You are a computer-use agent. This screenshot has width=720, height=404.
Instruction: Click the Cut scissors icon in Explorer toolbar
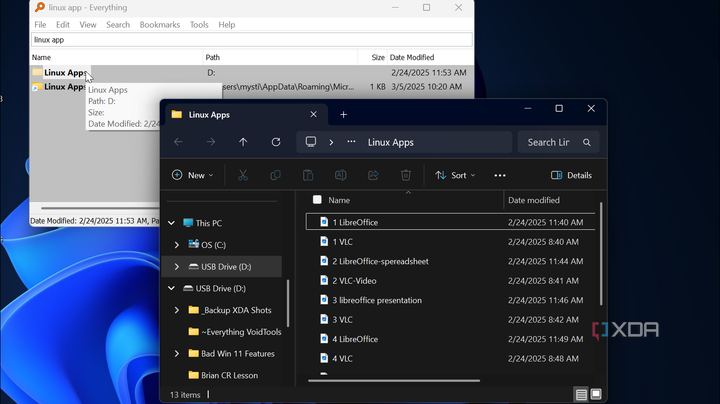[242, 175]
